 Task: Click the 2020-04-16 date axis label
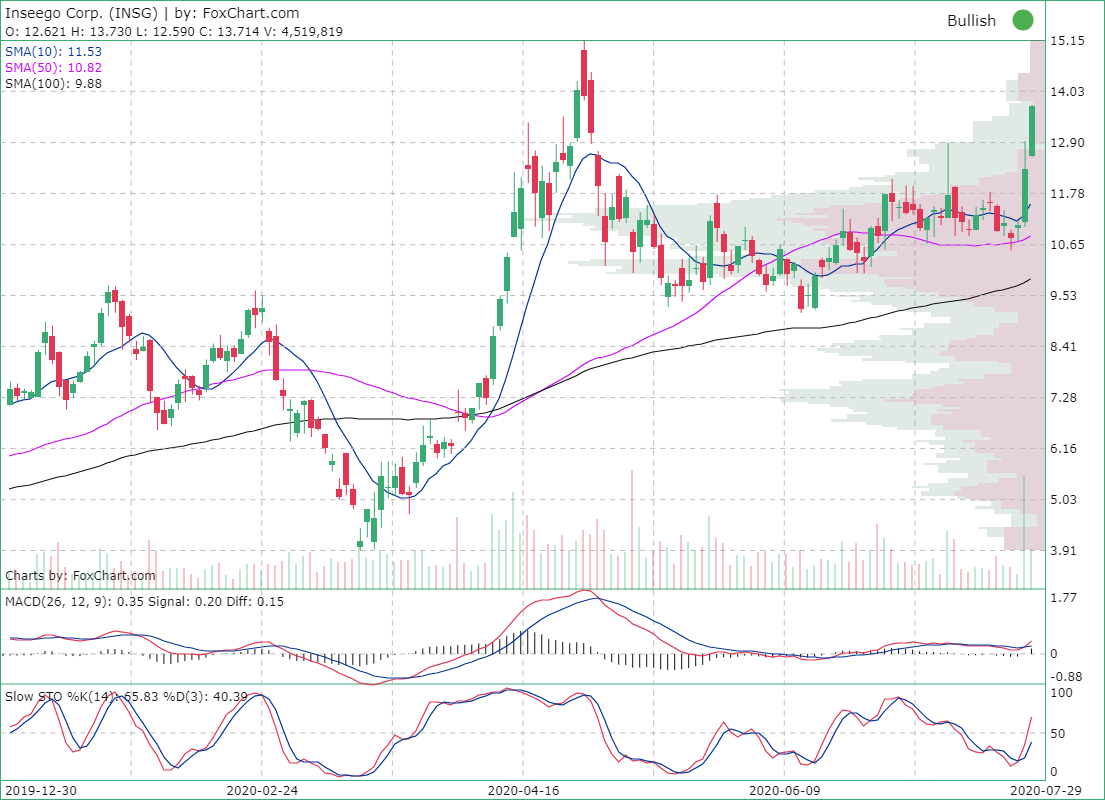click(x=521, y=790)
